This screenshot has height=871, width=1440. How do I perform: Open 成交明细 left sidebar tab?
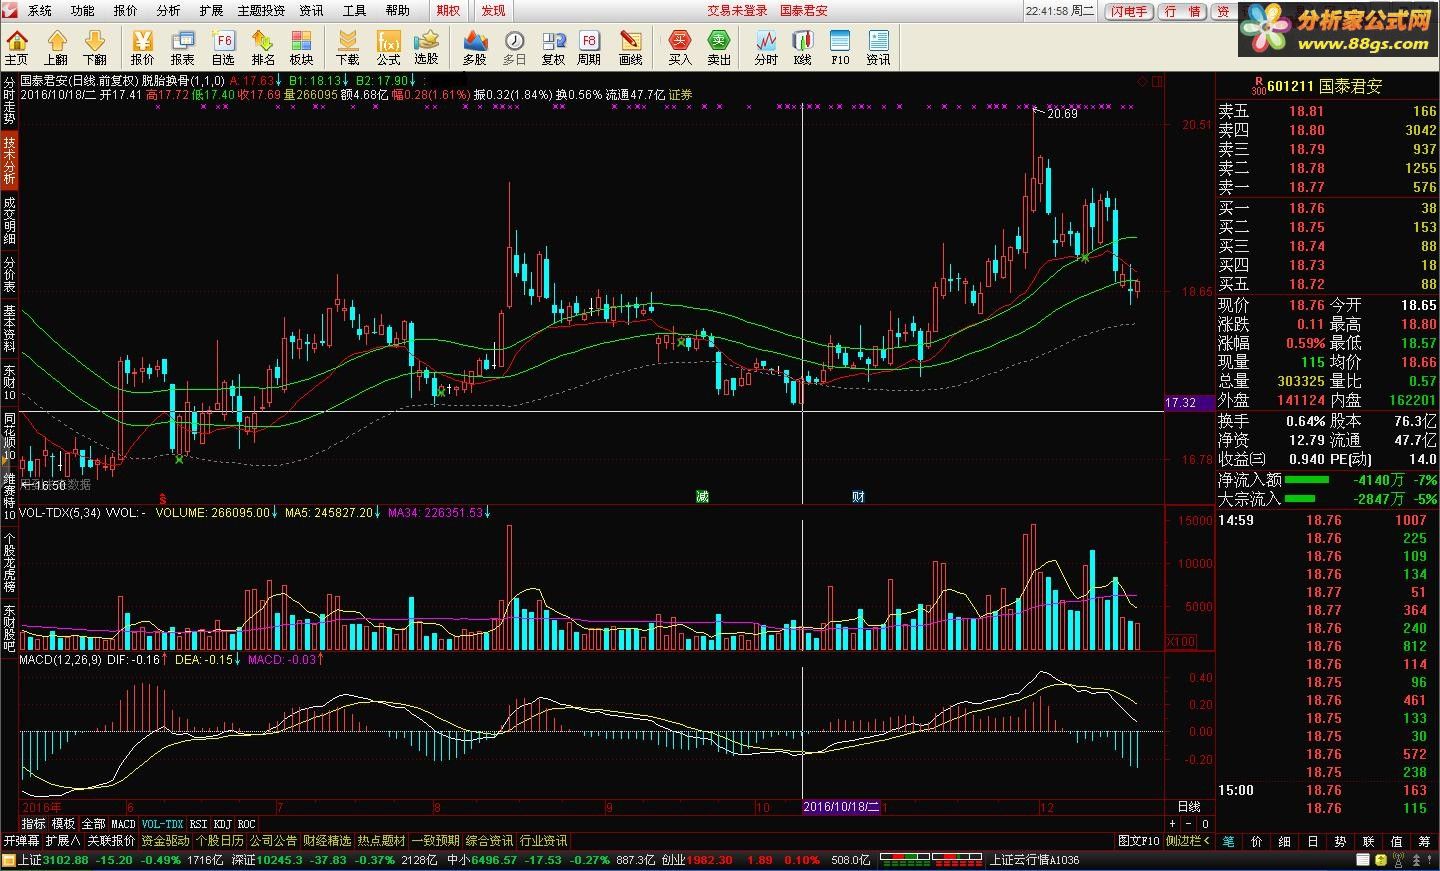(9, 219)
